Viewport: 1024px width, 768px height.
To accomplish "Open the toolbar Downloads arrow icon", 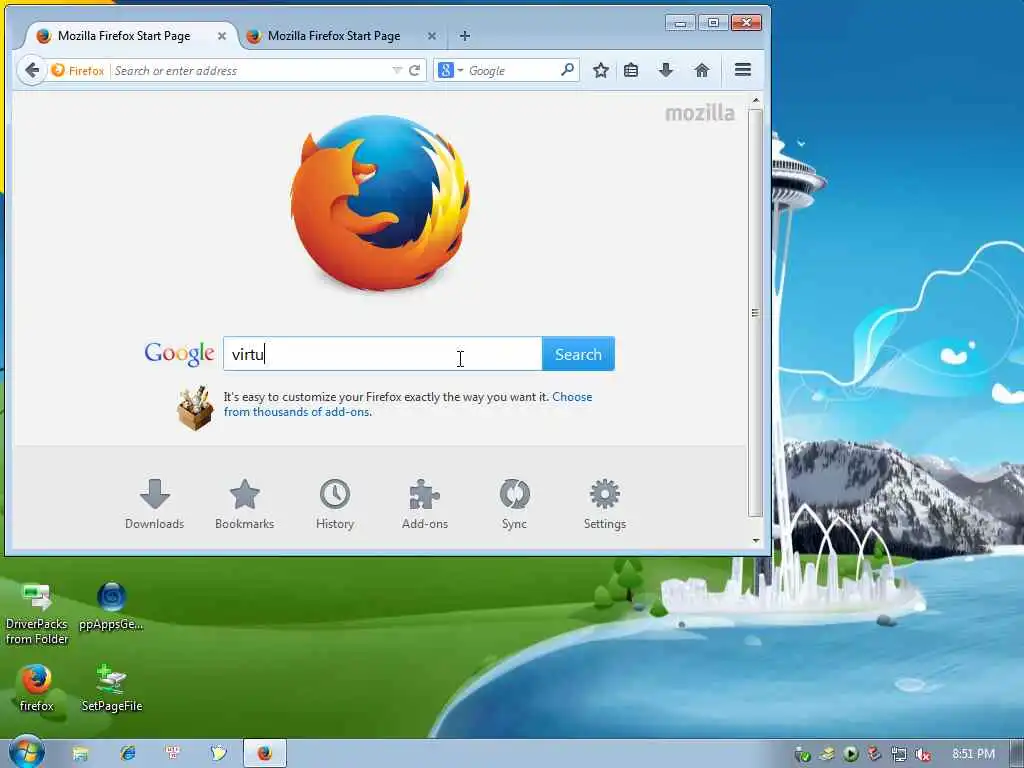I will 665,70.
